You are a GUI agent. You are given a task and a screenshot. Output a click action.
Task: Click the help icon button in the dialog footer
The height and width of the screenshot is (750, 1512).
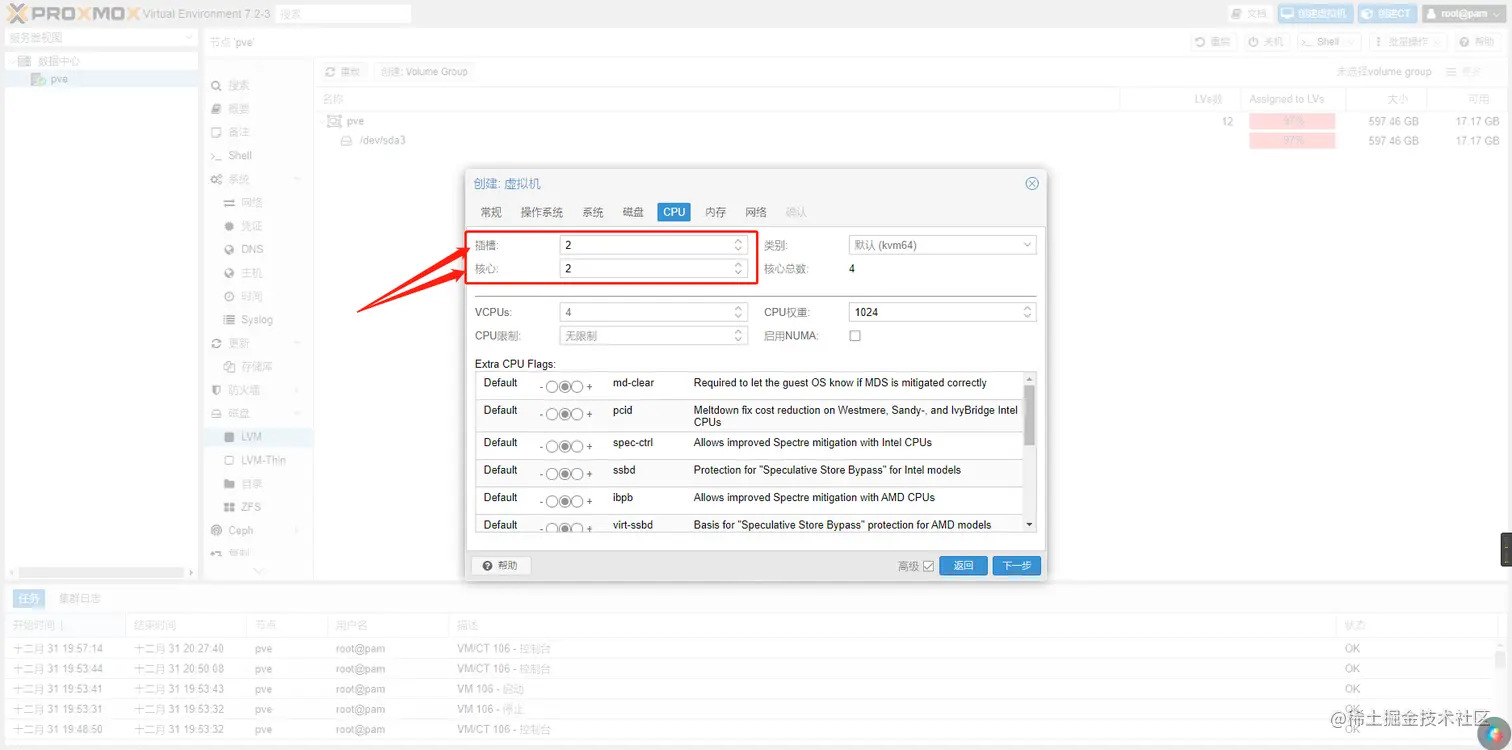(501, 566)
